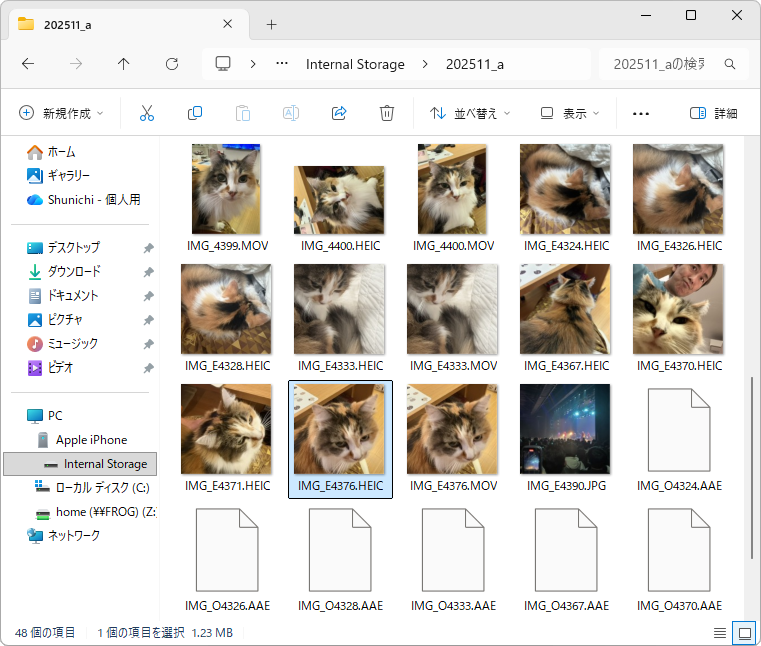This screenshot has height=646, width=761.
Task: Click 202511_a in the address bar
Action: (475, 64)
